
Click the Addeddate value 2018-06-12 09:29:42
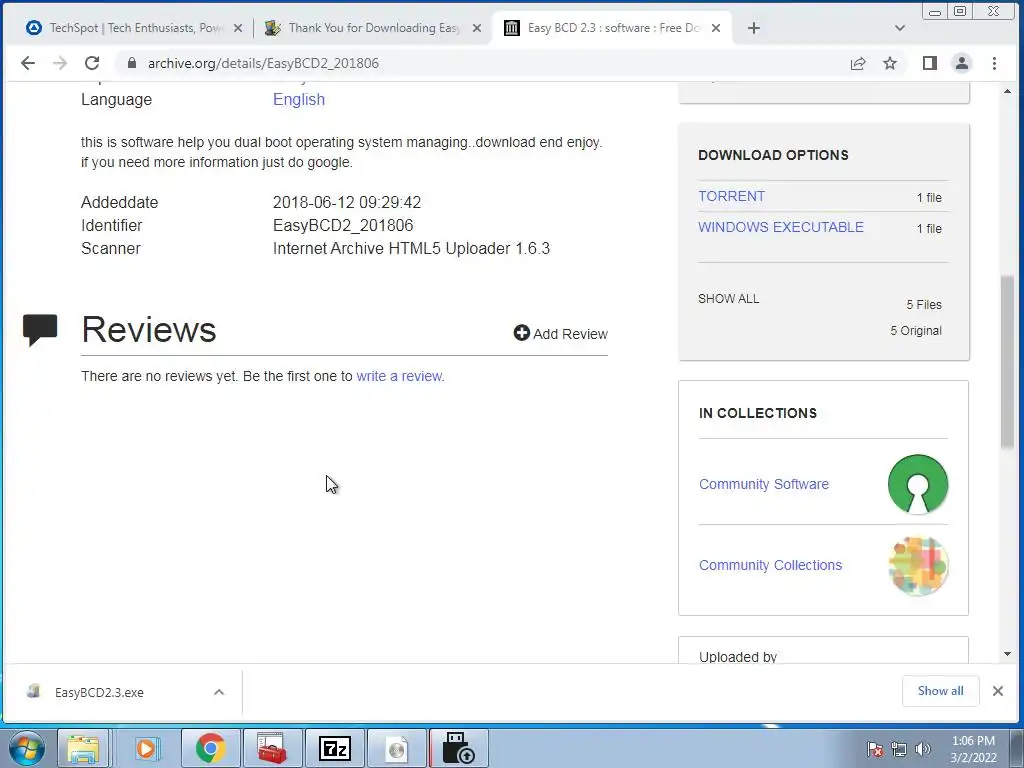(347, 202)
